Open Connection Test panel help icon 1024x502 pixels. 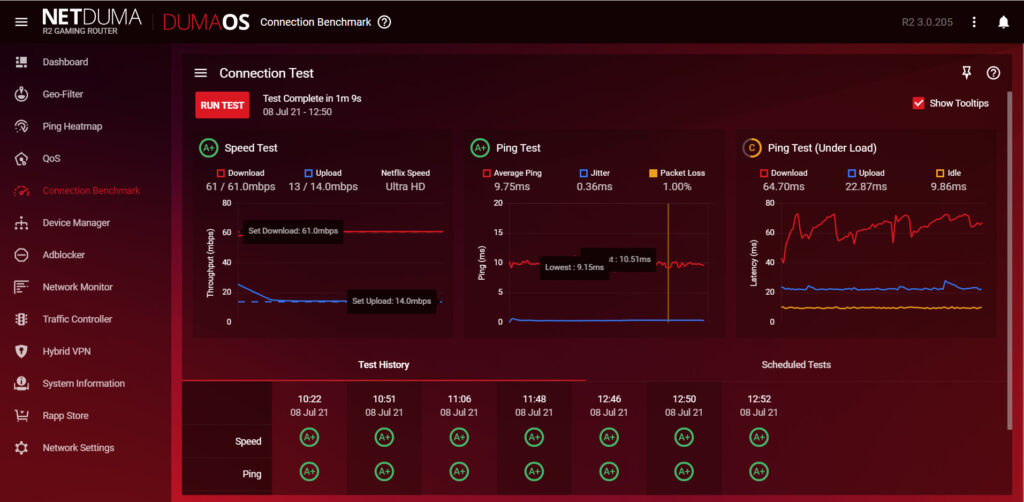(993, 73)
